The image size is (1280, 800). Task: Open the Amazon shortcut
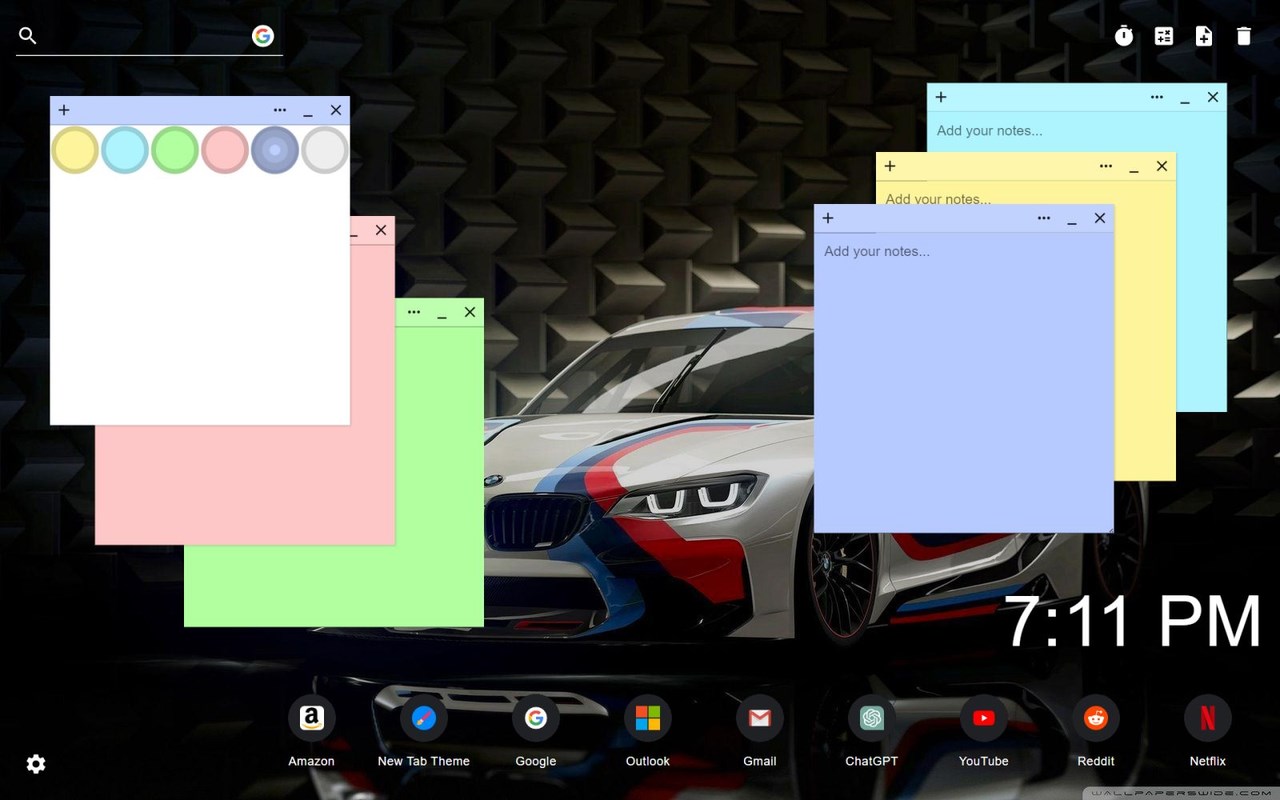coord(312,718)
